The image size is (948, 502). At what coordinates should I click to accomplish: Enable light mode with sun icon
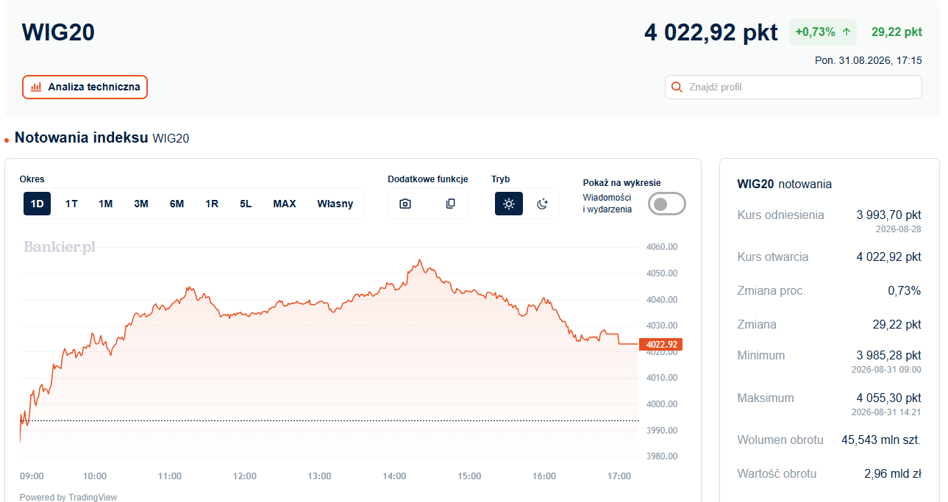(508, 204)
